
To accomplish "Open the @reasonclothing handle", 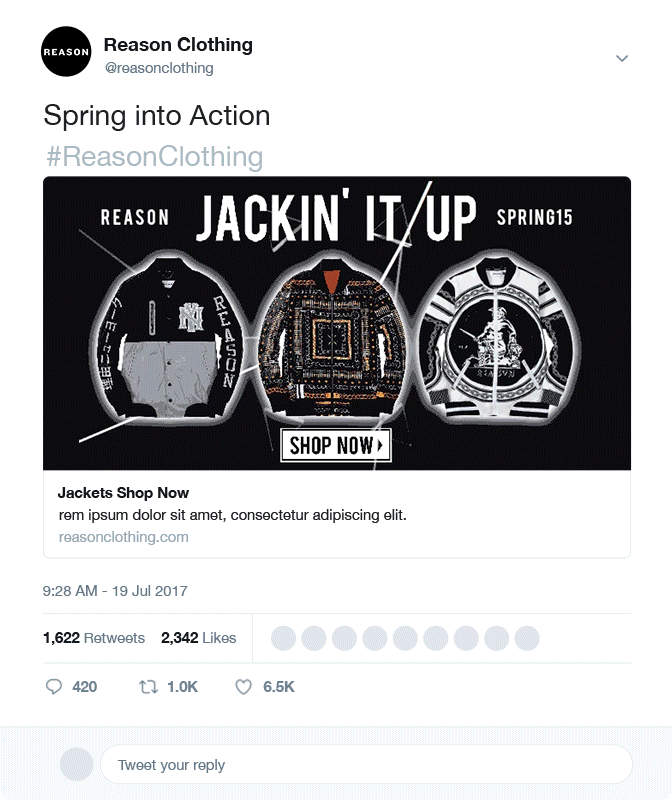I will [x=159, y=68].
